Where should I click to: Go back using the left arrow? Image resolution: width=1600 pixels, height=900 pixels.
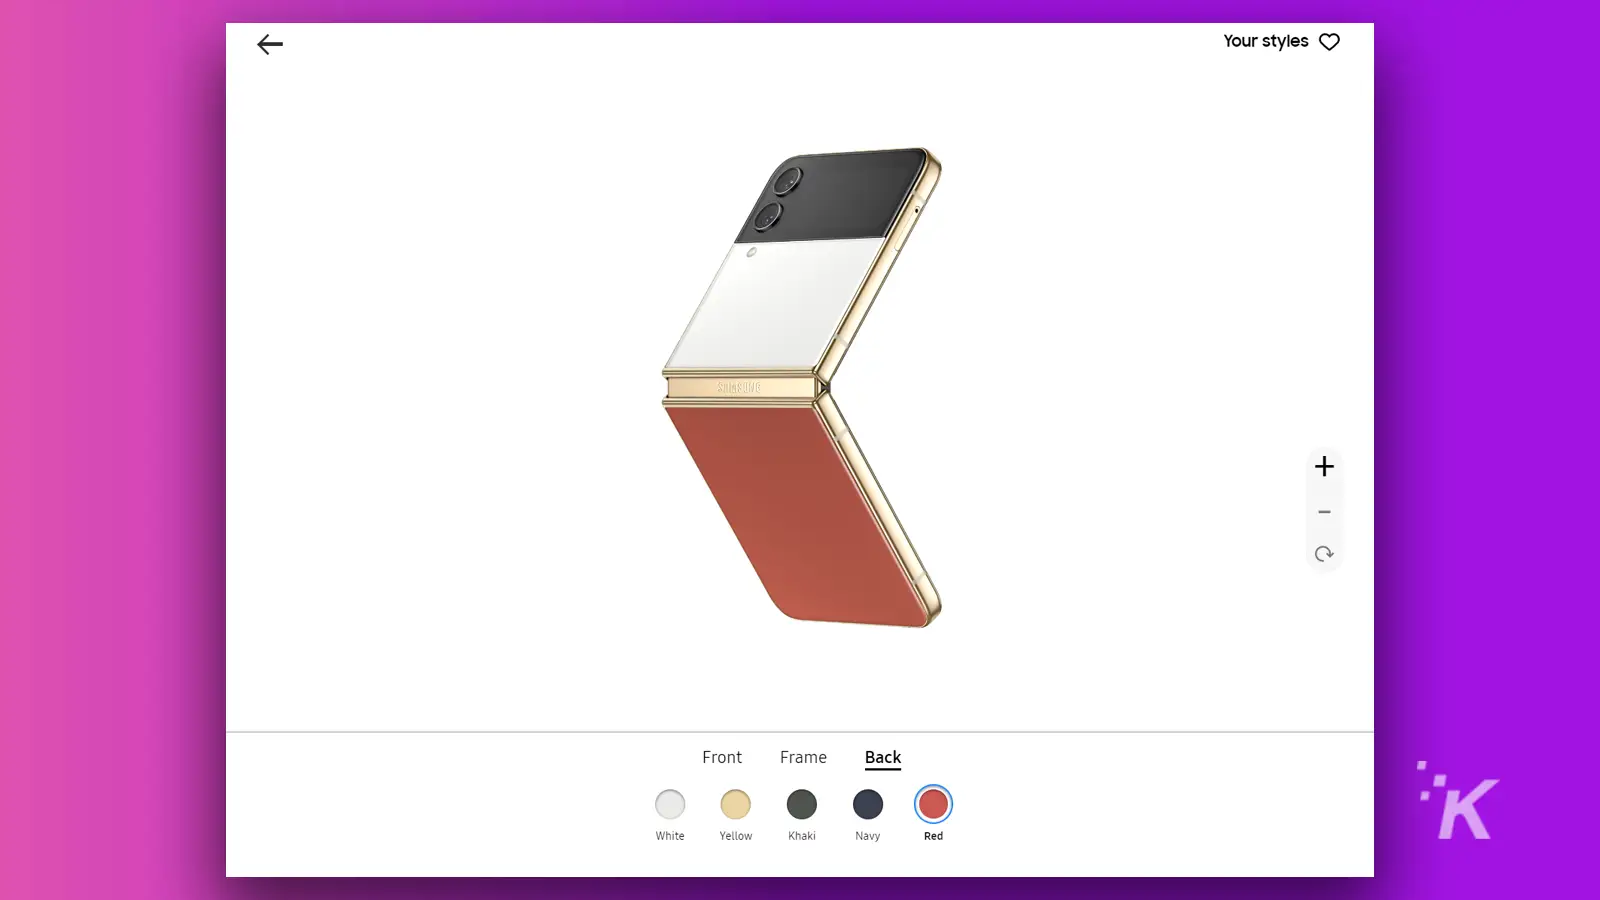[270, 44]
